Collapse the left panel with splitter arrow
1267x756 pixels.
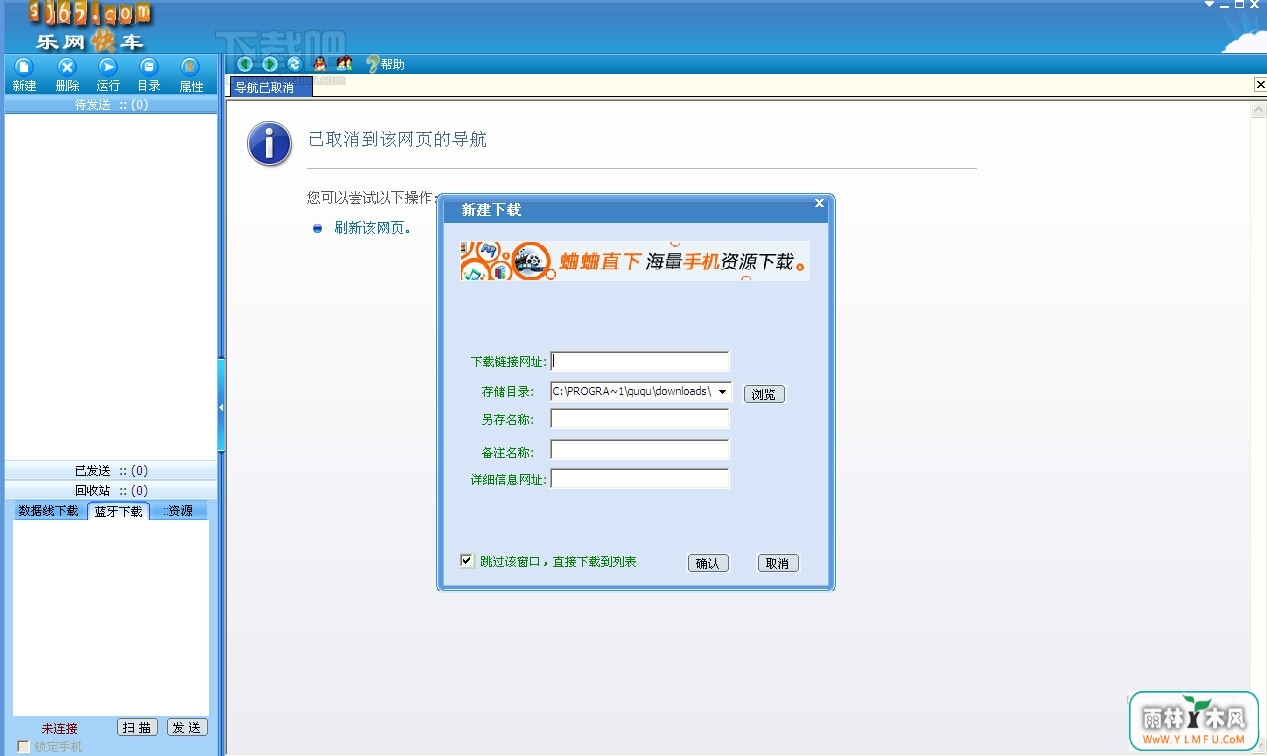coord(221,407)
